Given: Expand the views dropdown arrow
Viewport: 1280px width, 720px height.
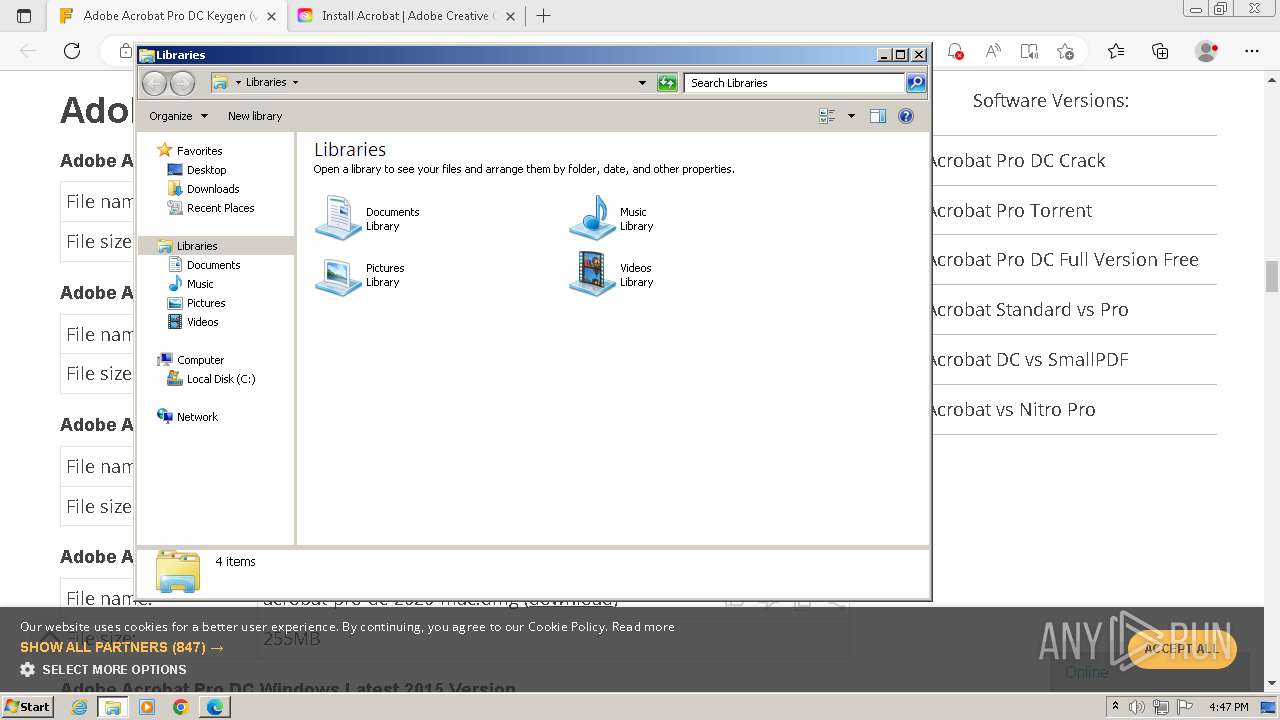Looking at the screenshot, I should tap(851, 116).
